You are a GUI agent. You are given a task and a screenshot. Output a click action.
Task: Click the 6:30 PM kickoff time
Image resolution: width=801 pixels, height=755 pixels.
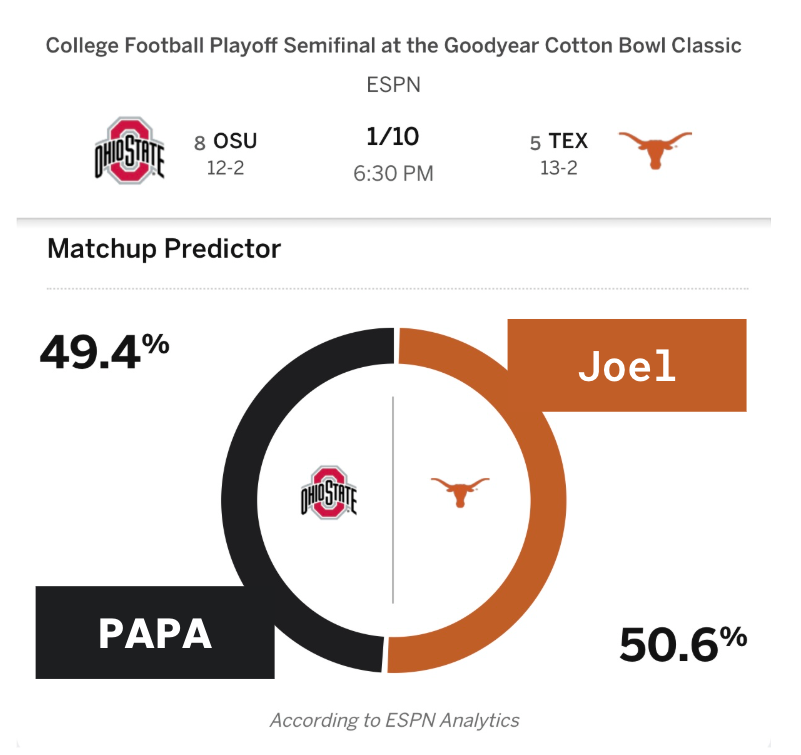[393, 174]
